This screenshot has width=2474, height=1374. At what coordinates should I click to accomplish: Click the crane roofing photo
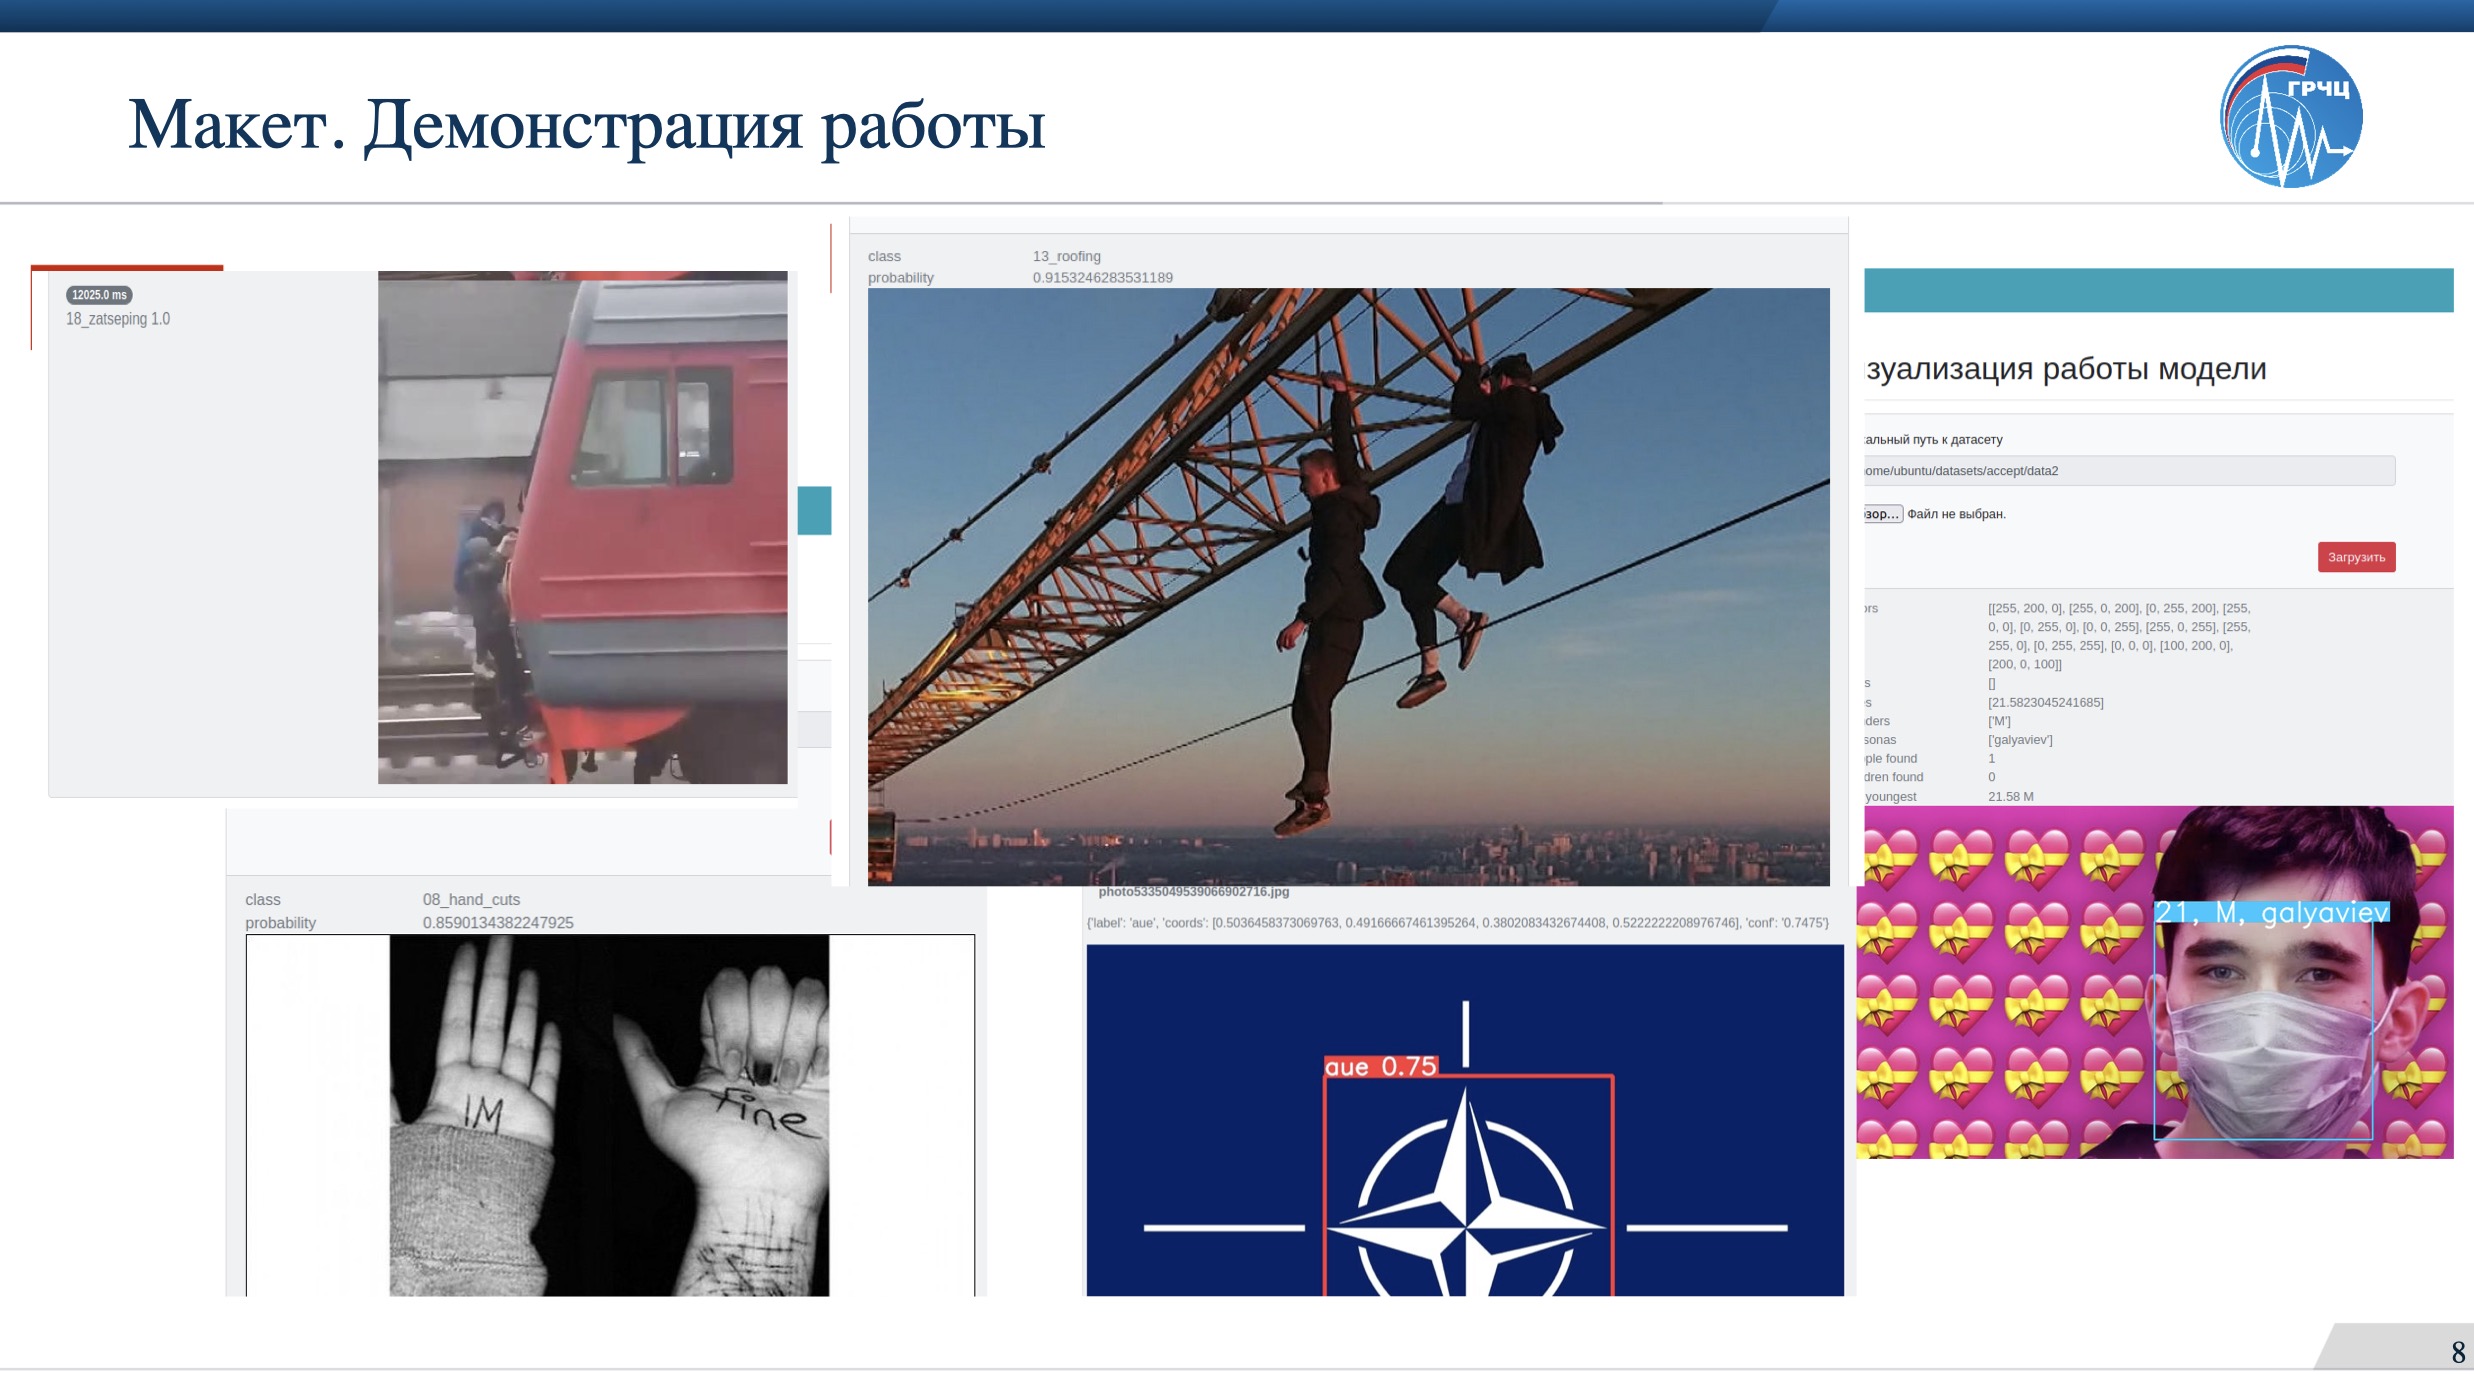[1348, 587]
